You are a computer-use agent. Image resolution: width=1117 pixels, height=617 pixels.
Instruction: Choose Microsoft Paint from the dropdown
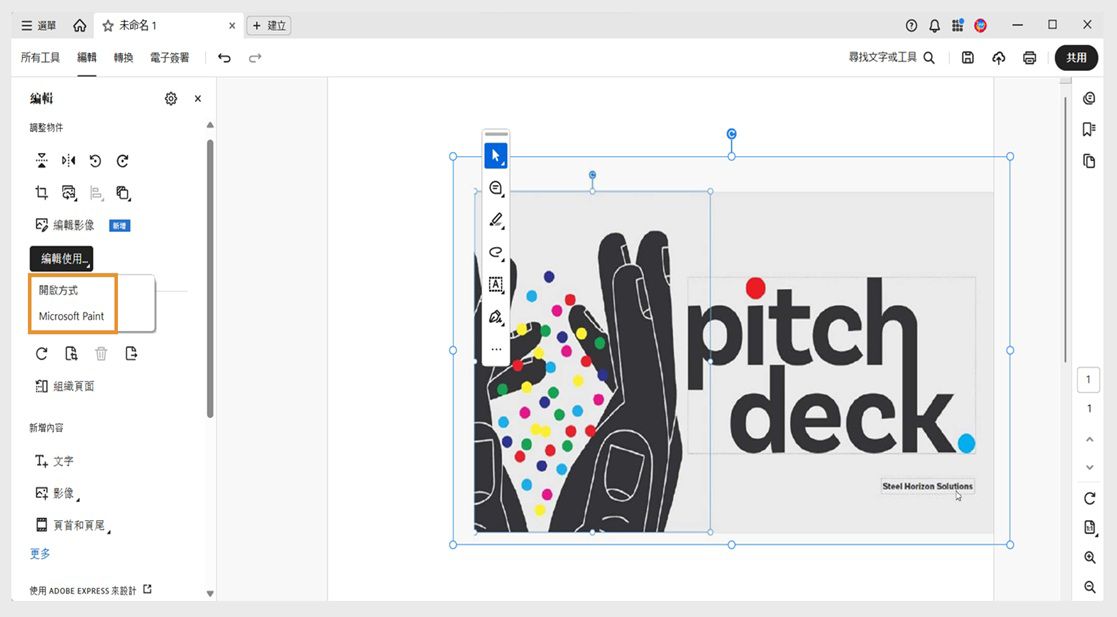(x=71, y=316)
